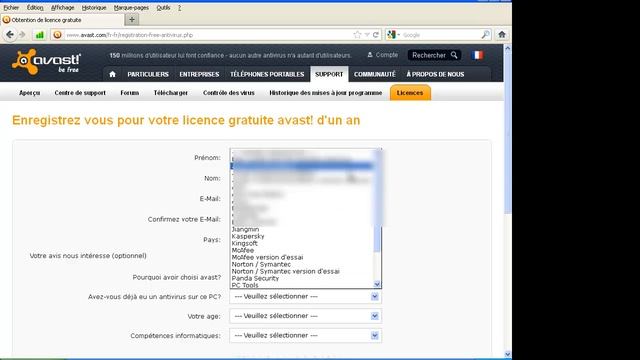Viewport: 640px width, 360px height.
Task: Open À PROPOS DE NOUS navigation item
Action: tap(435, 74)
